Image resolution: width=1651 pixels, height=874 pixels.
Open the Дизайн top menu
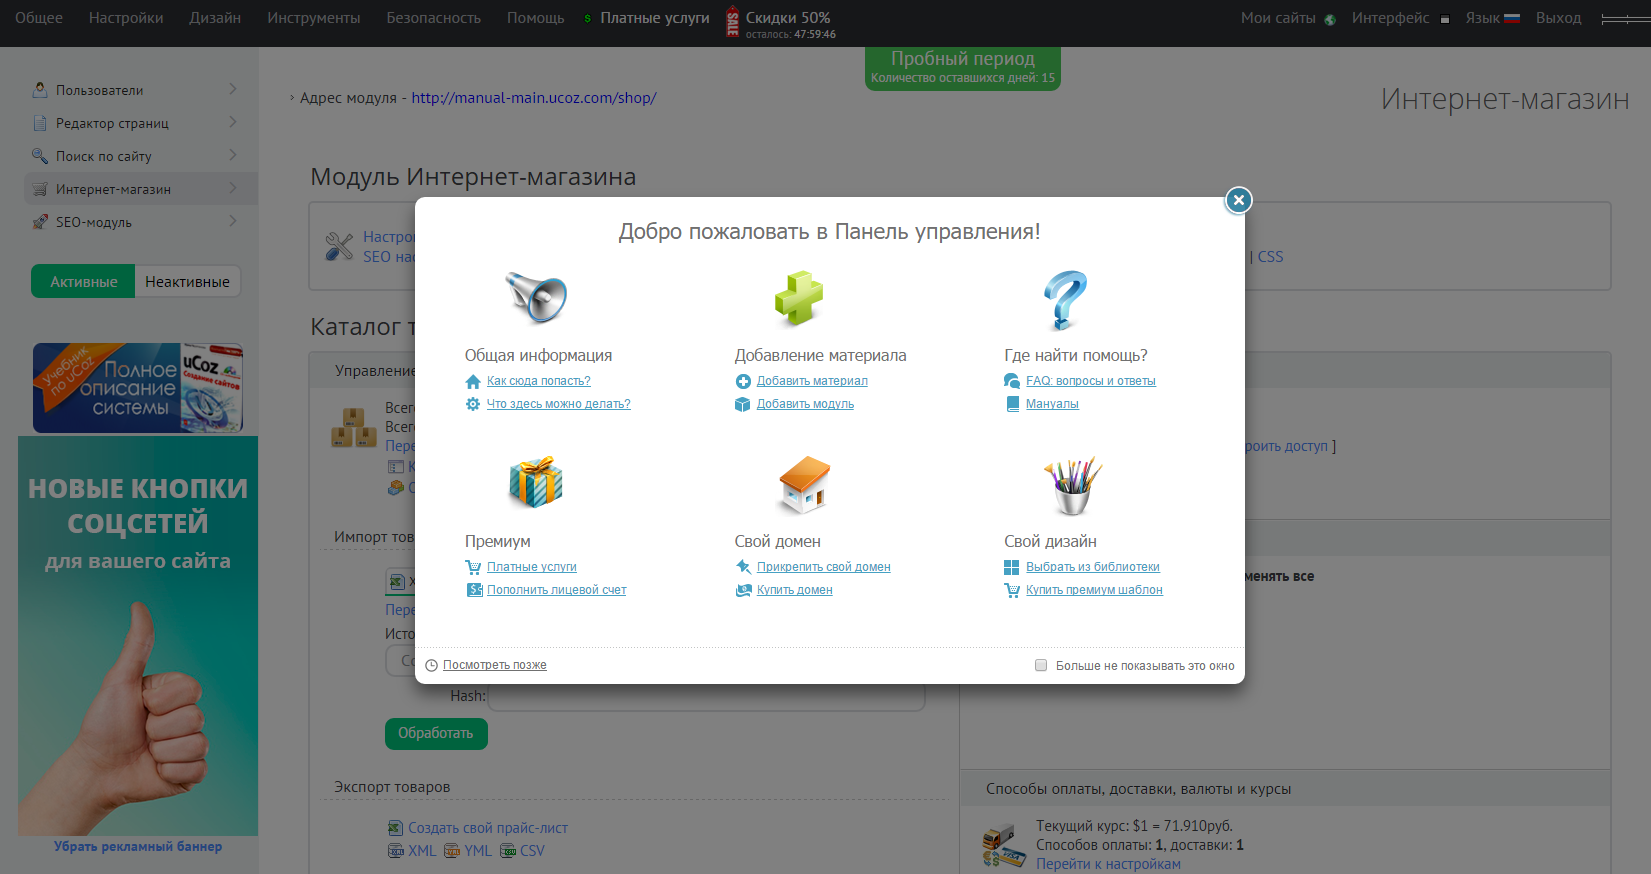coord(215,18)
